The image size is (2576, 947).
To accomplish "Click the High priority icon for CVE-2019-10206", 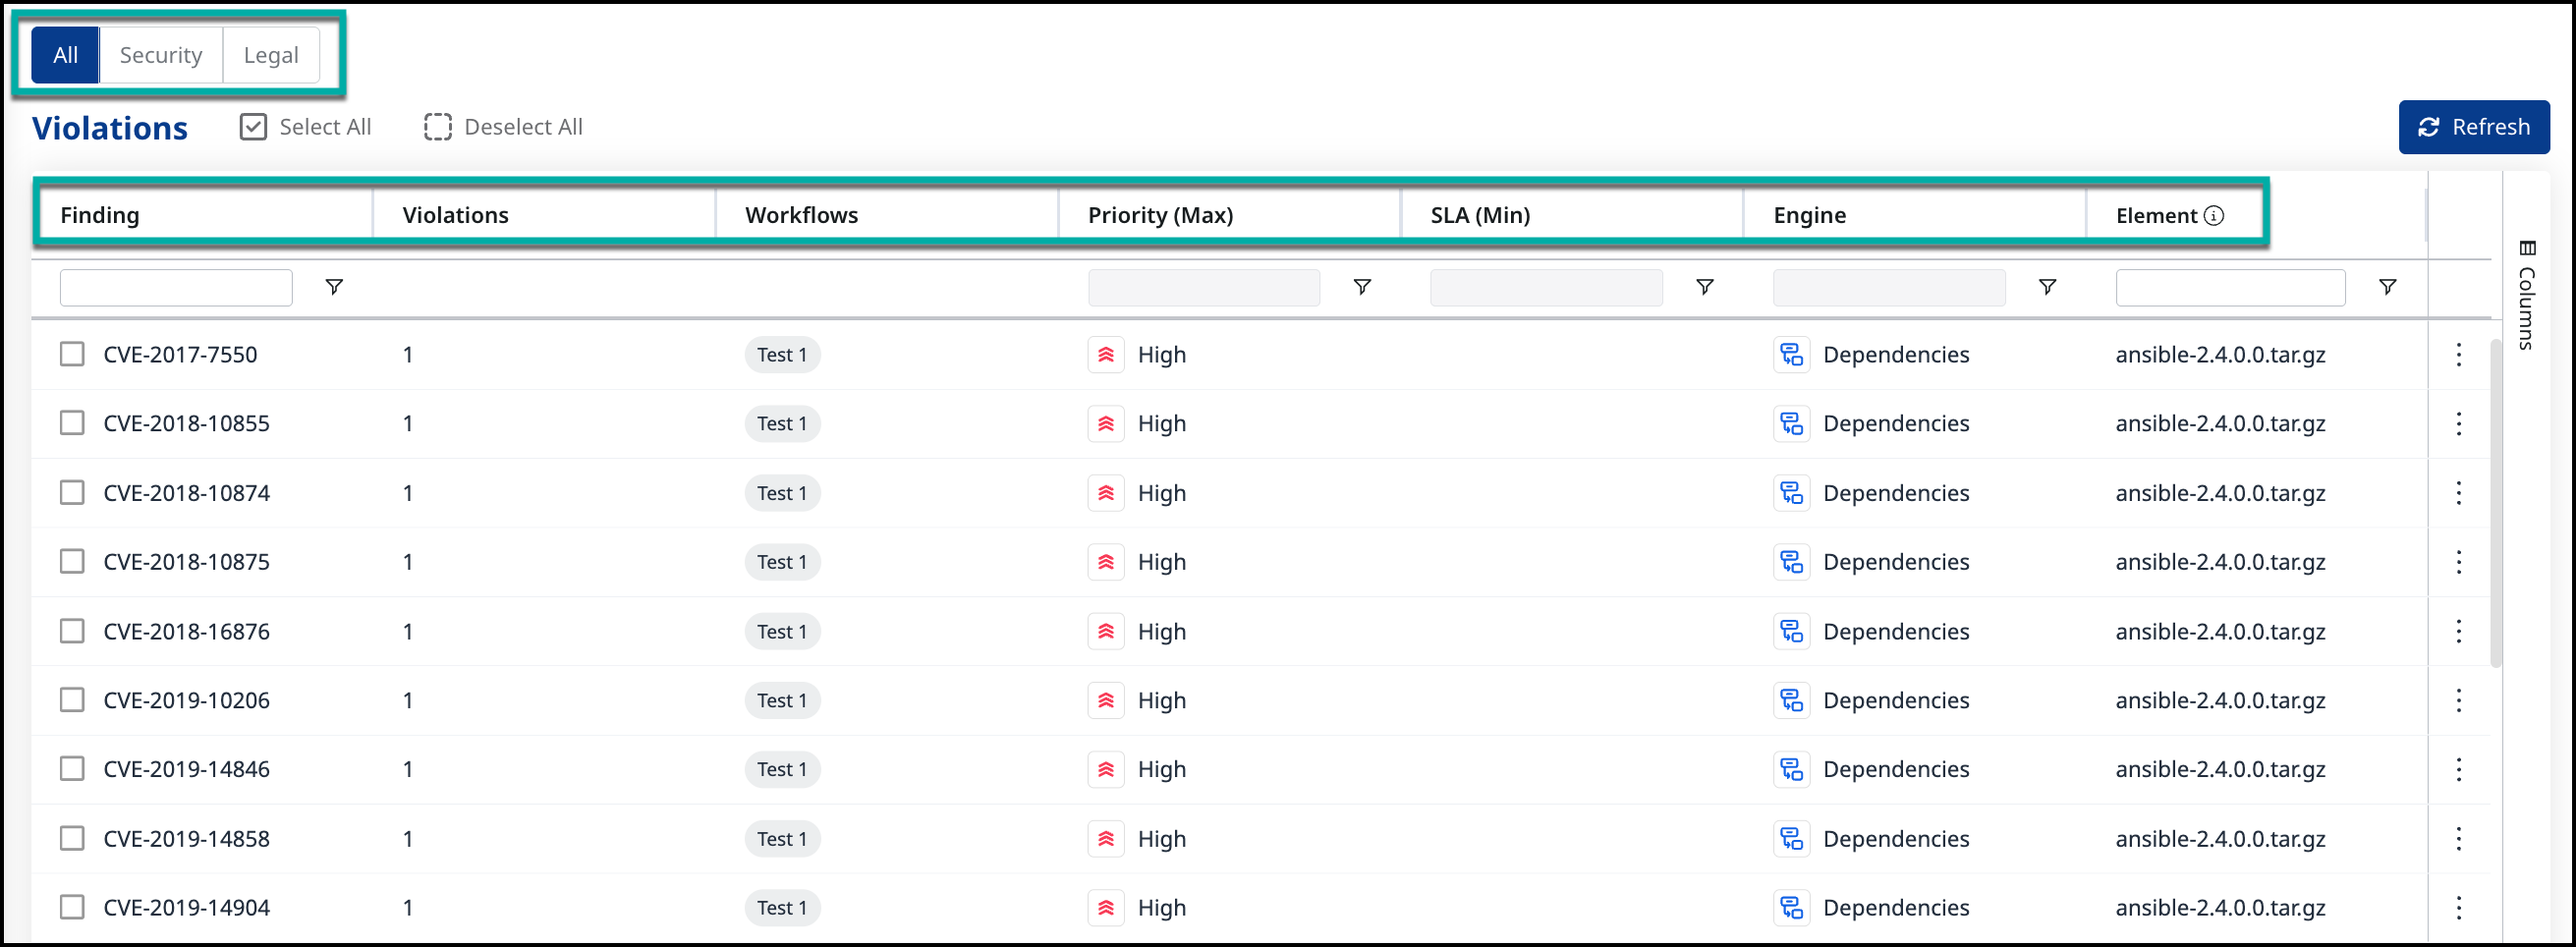I will point(1105,700).
